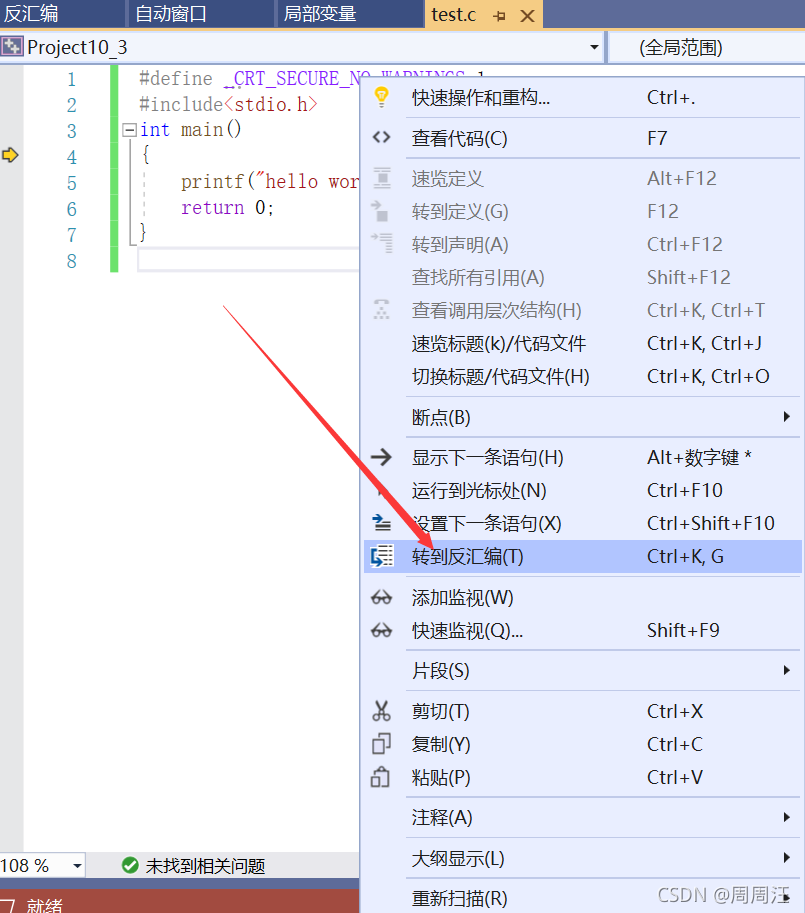Click the 未找到相关问题 status text
The height and width of the screenshot is (913, 805).
pyautogui.click(x=205, y=866)
